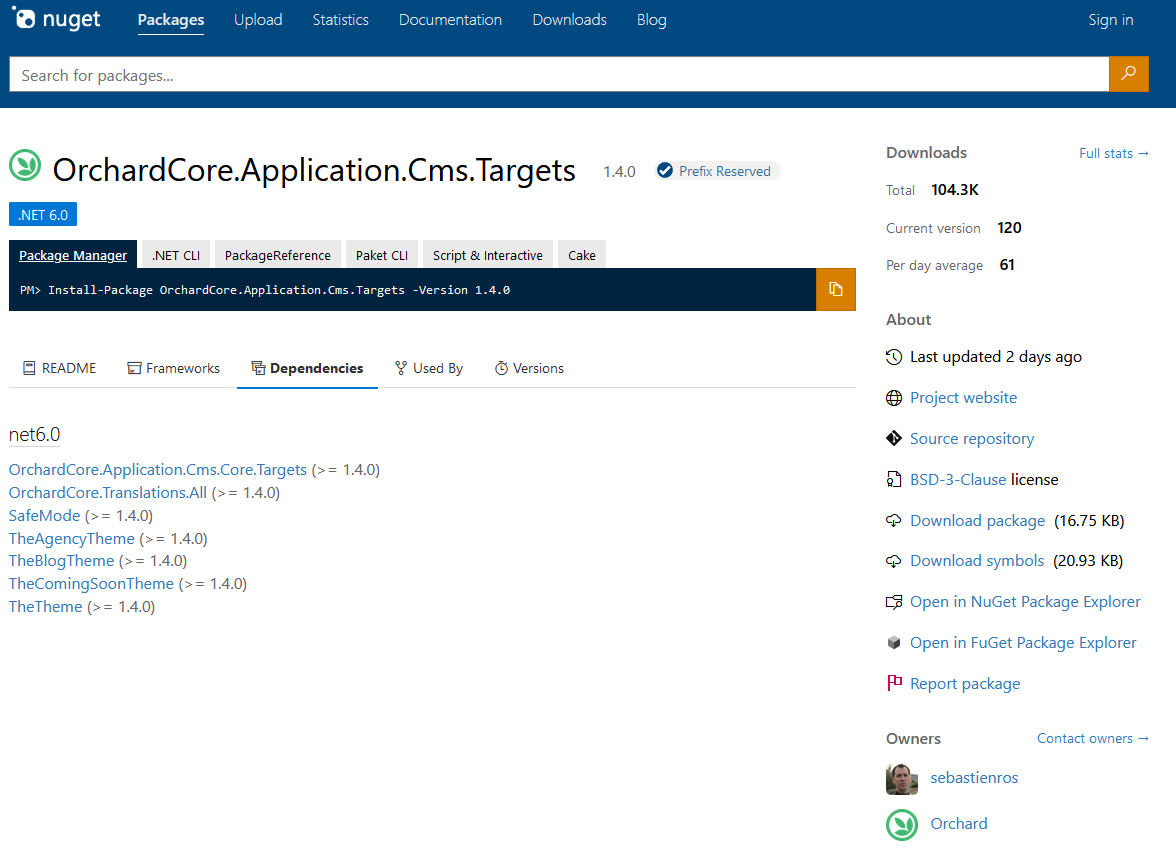Open Downloads in the header navigation
1176x850 pixels.
coord(569,20)
